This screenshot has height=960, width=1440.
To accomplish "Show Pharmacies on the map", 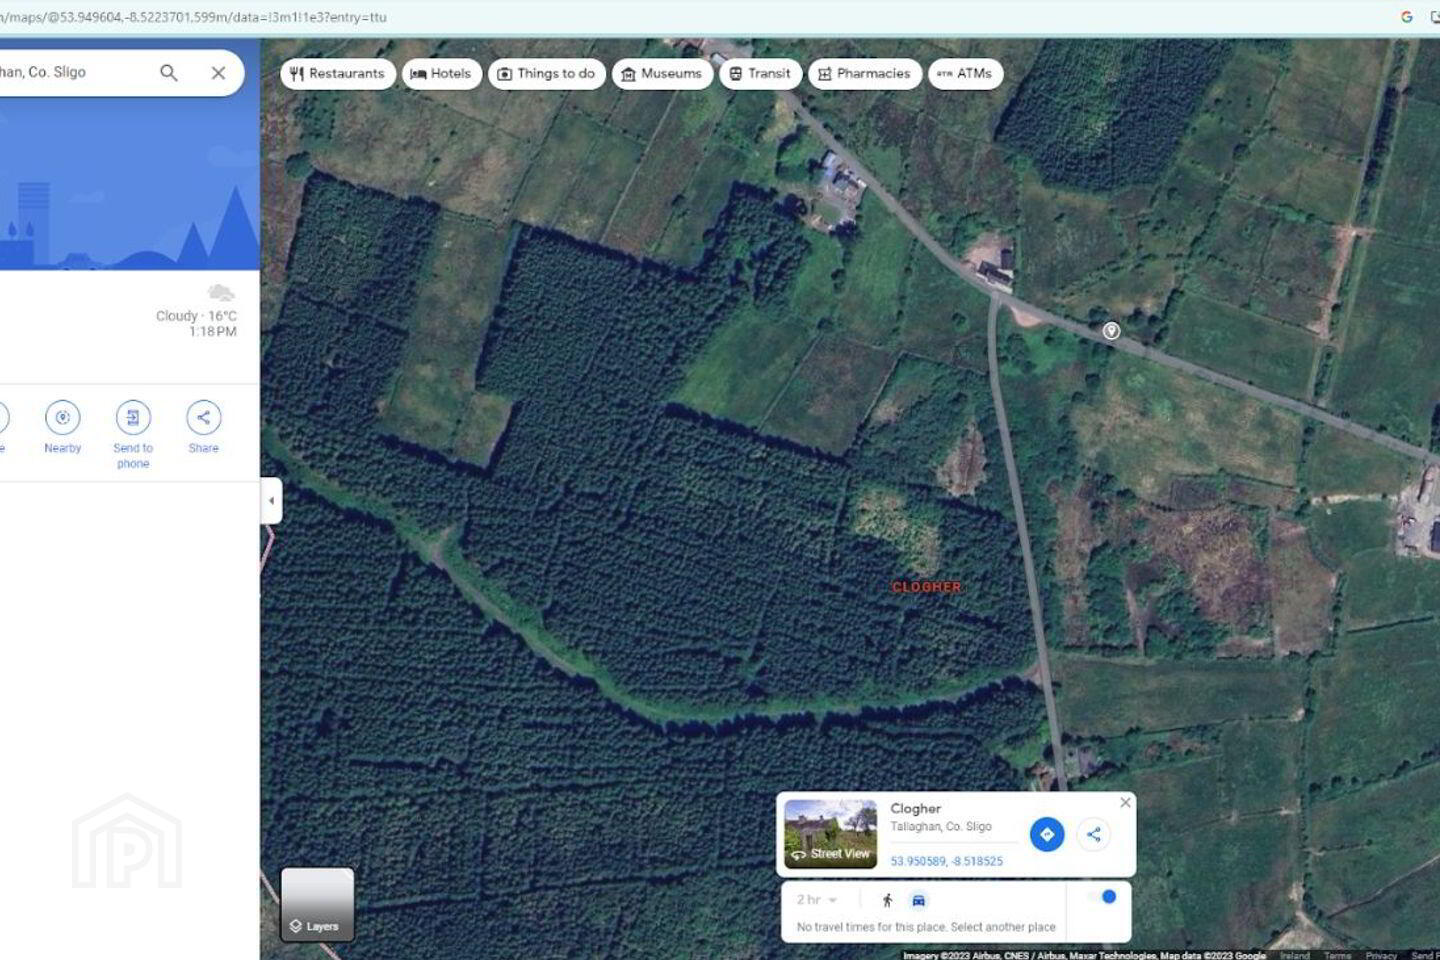I will pyautogui.click(x=865, y=74).
